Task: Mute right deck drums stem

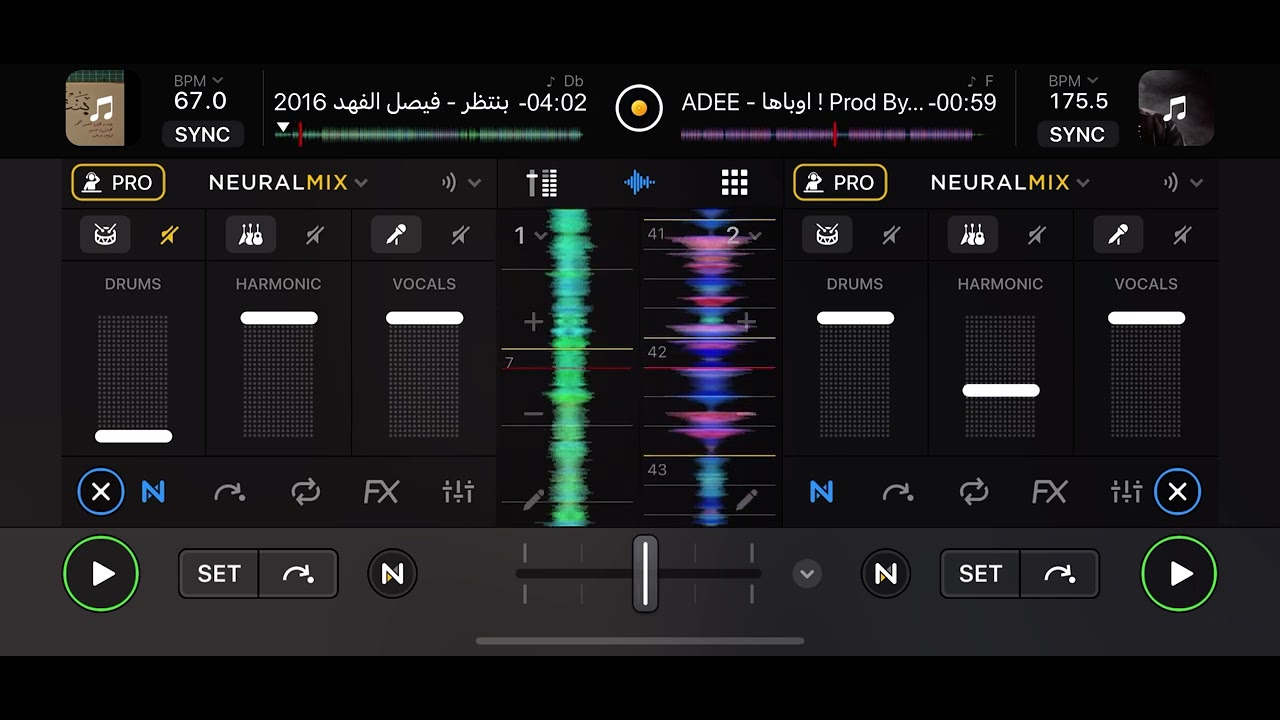Action: pos(891,235)
